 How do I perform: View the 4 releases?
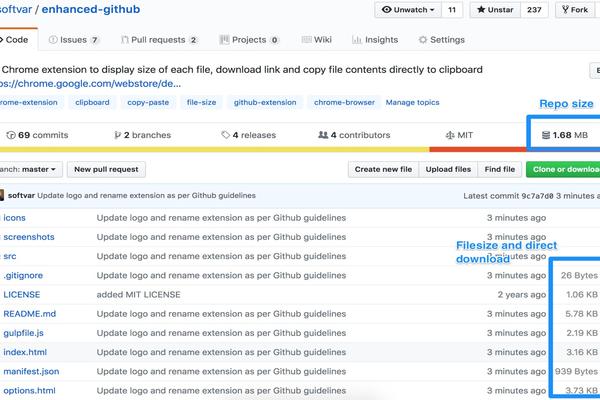click(248, 135)
